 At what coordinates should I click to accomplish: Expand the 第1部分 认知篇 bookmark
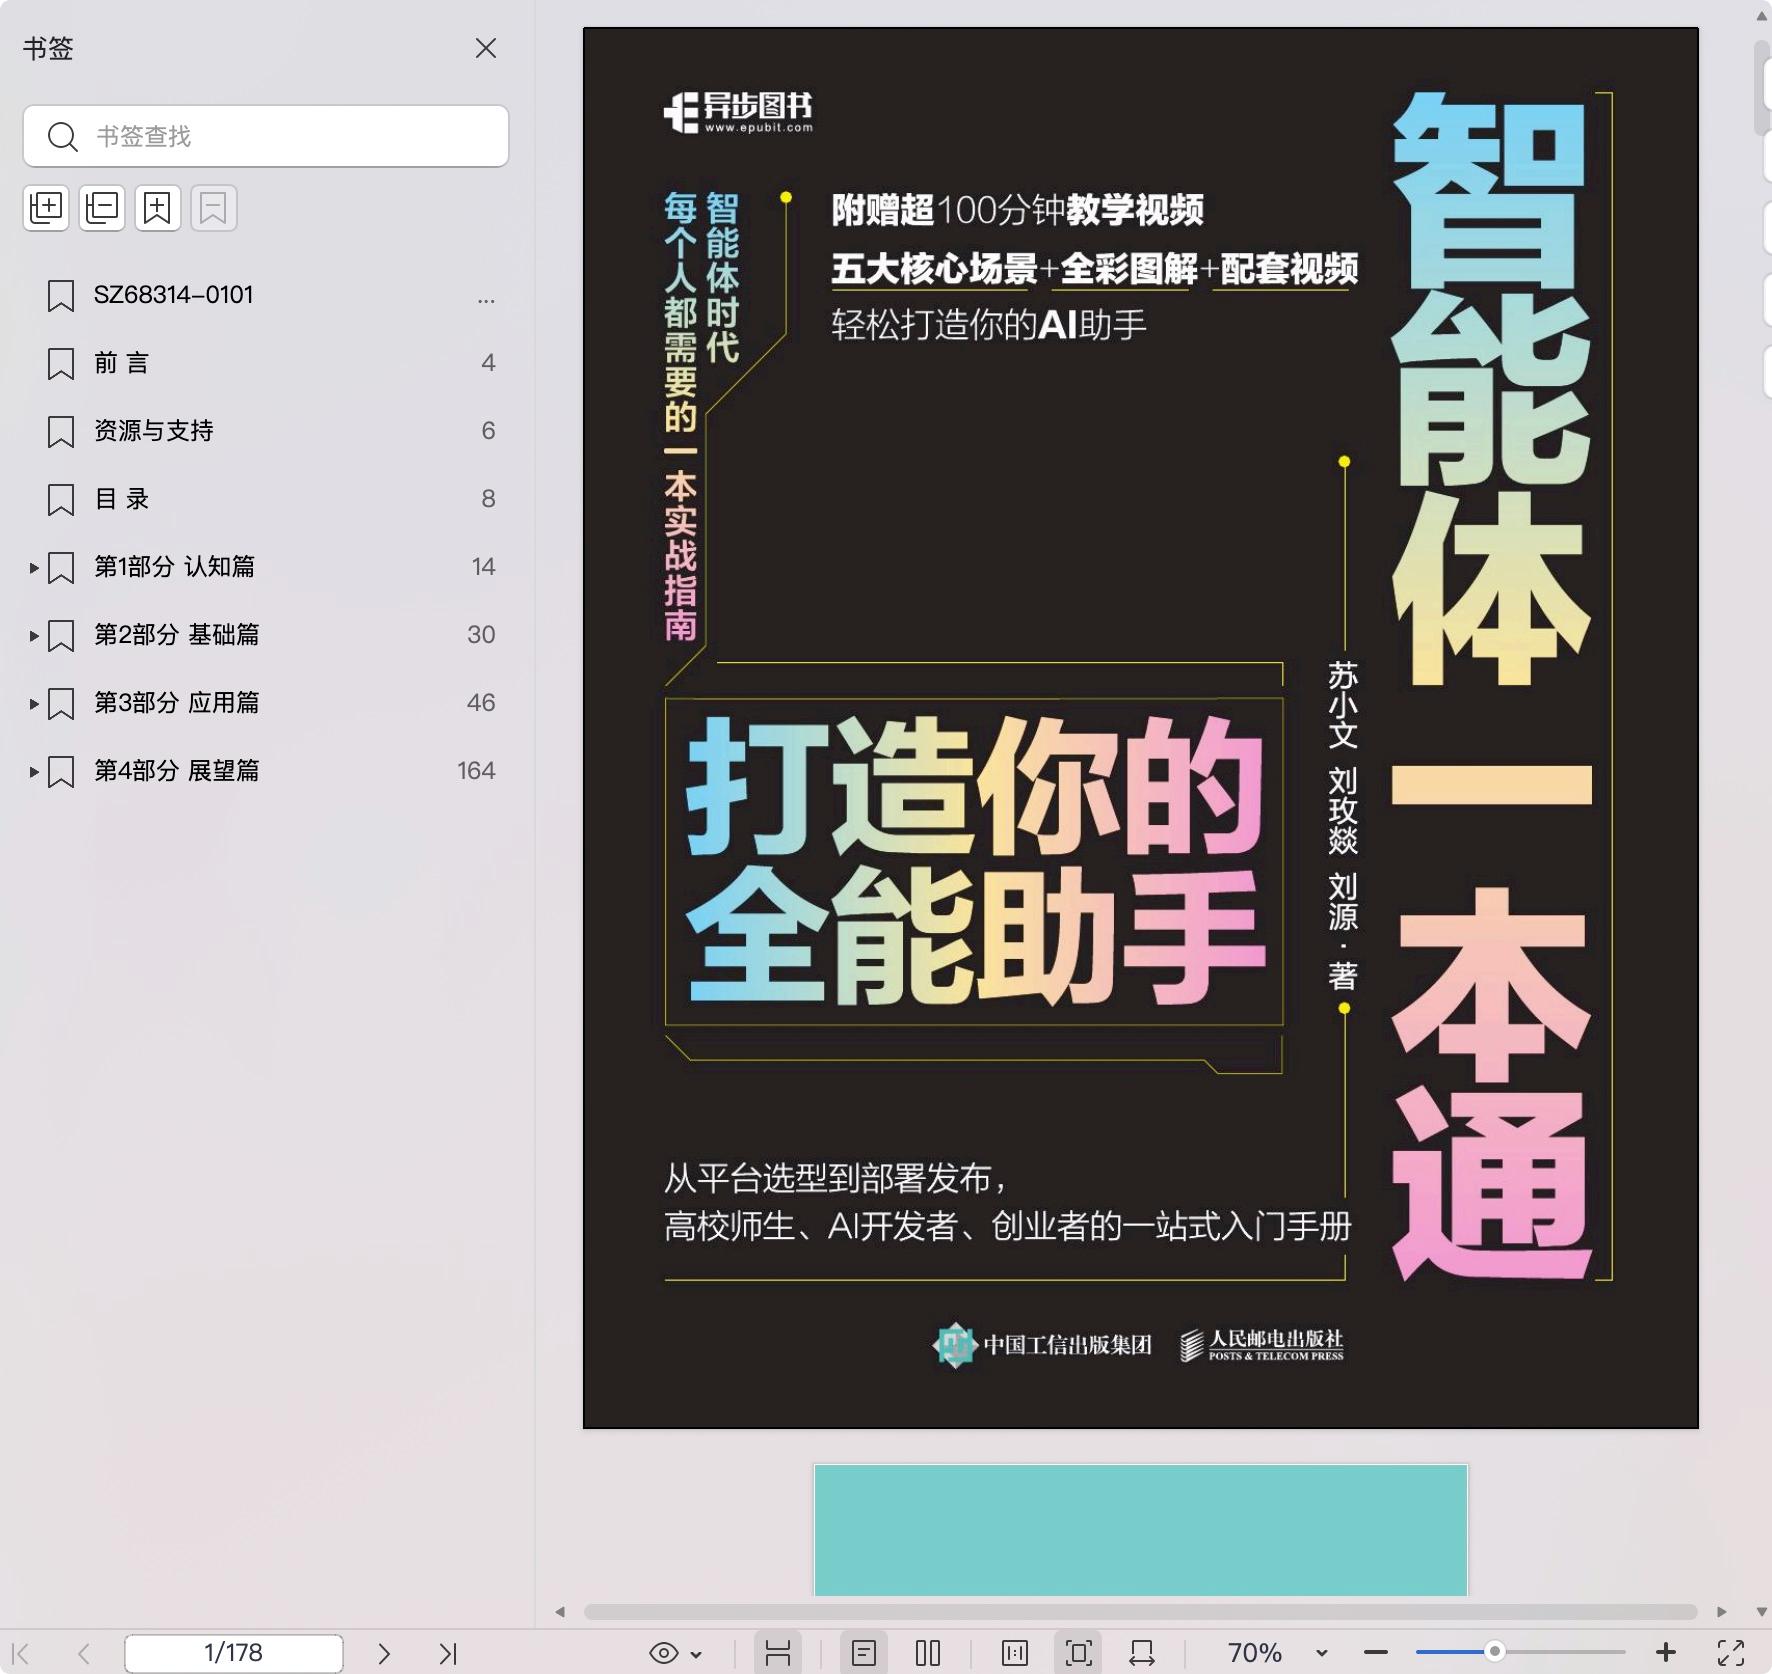pos(34,568)
